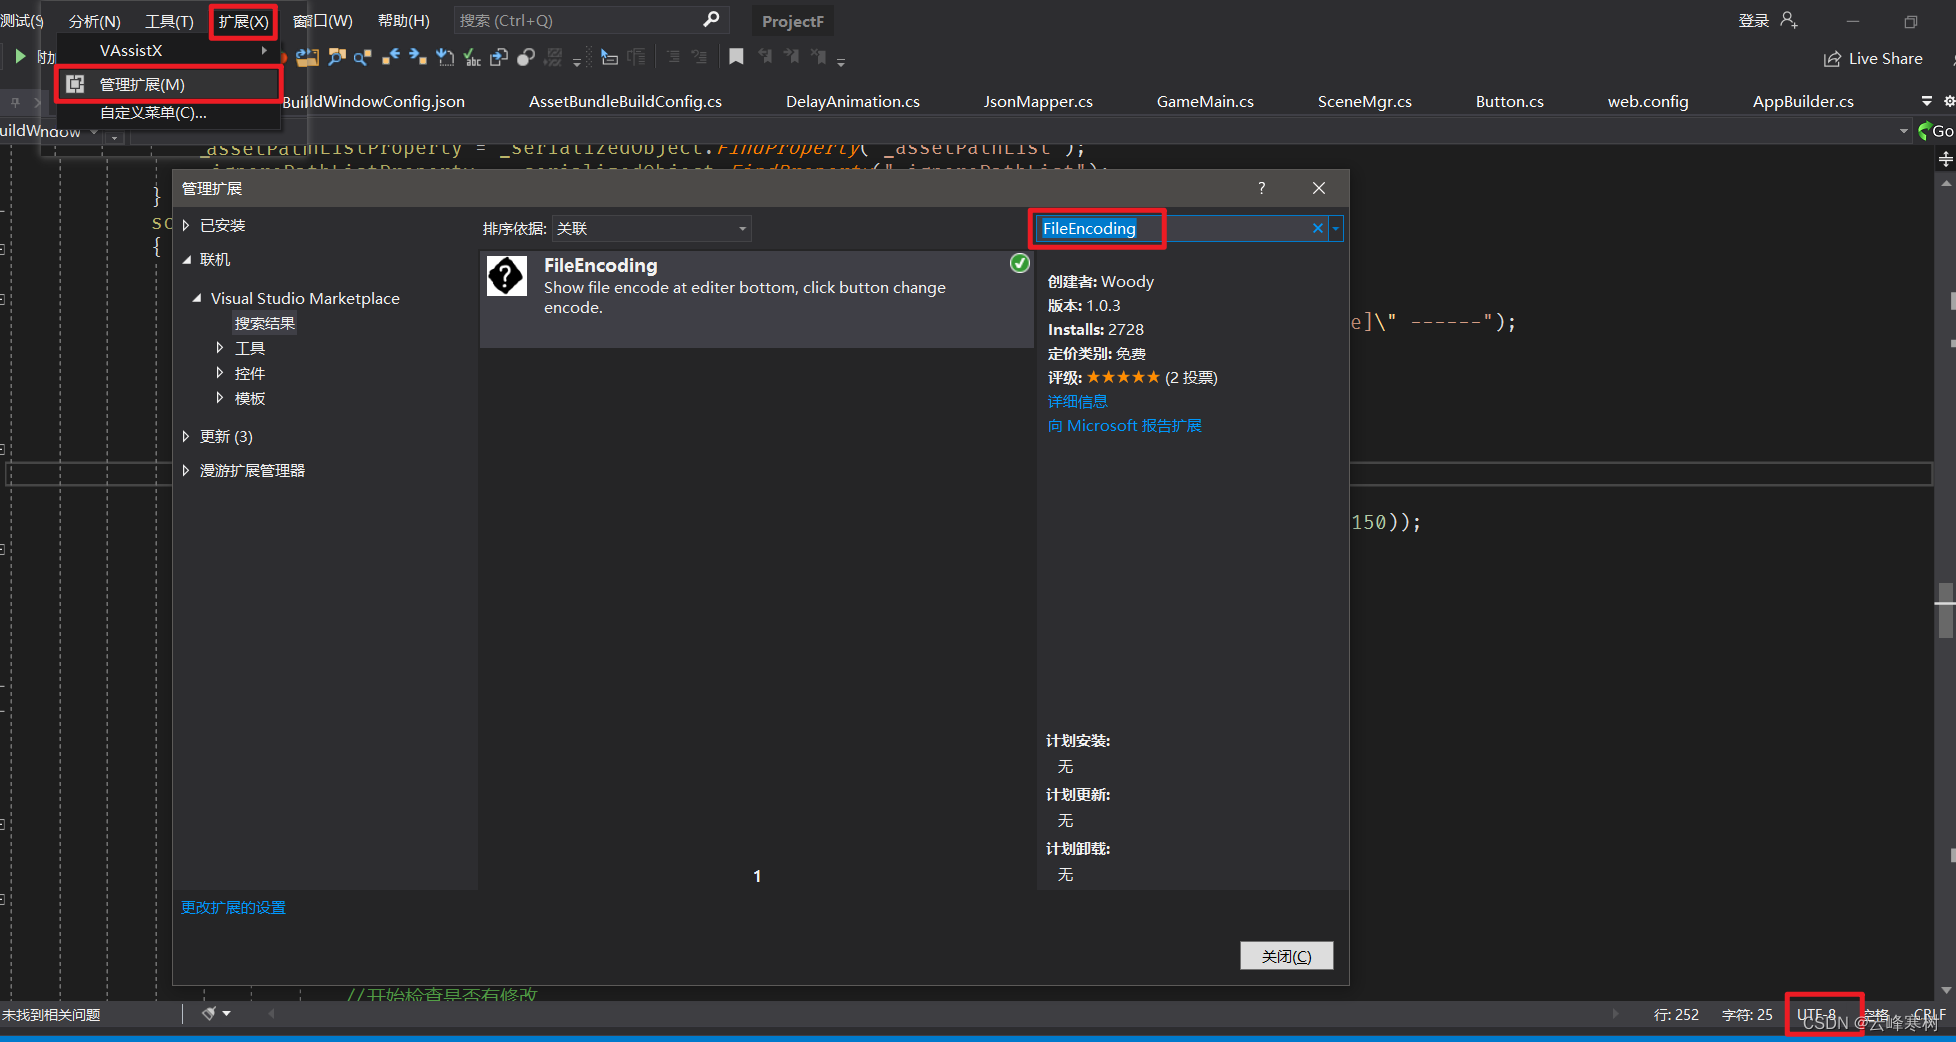Screen dimensions: 1956x1042
Task: Collapse the Visual Studio Marketplace node
Action: pos(197,298)
